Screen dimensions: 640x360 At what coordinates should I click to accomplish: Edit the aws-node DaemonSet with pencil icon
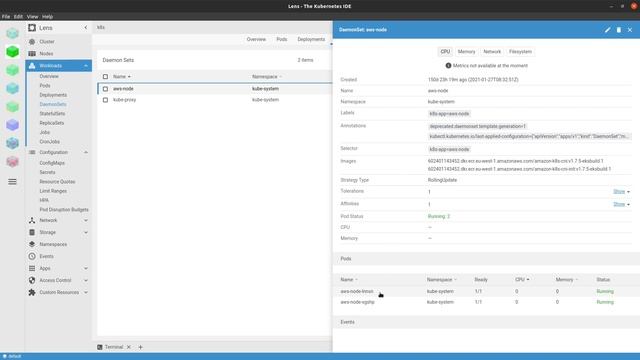[608, 30]
